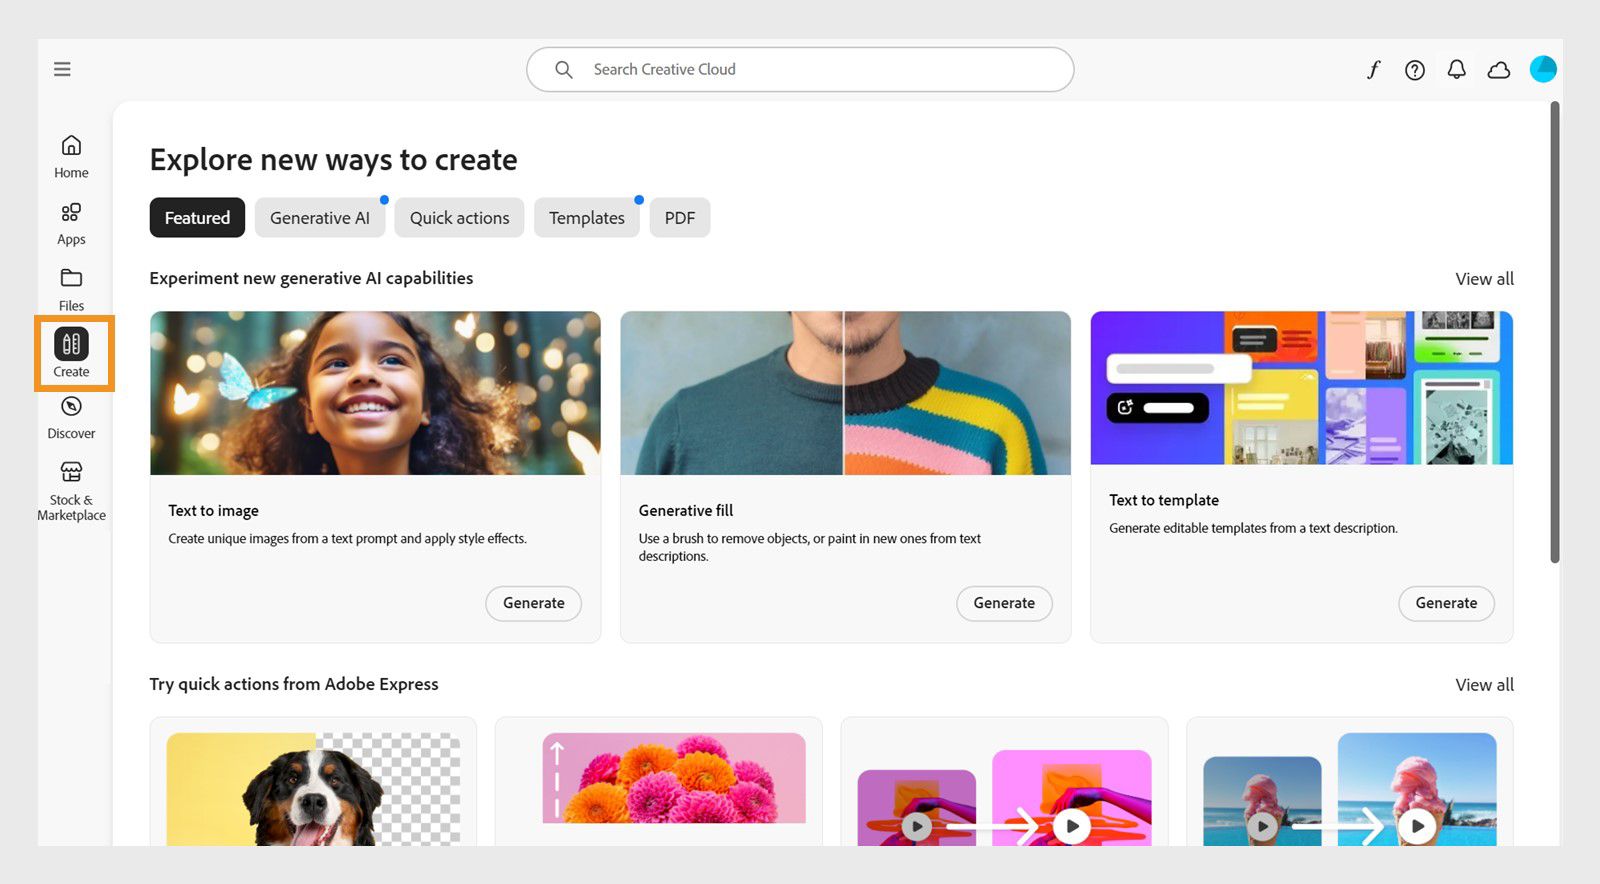
Task: Click Generate on the Text to image card
Action: pyautogui.click(x=533, y=603)
